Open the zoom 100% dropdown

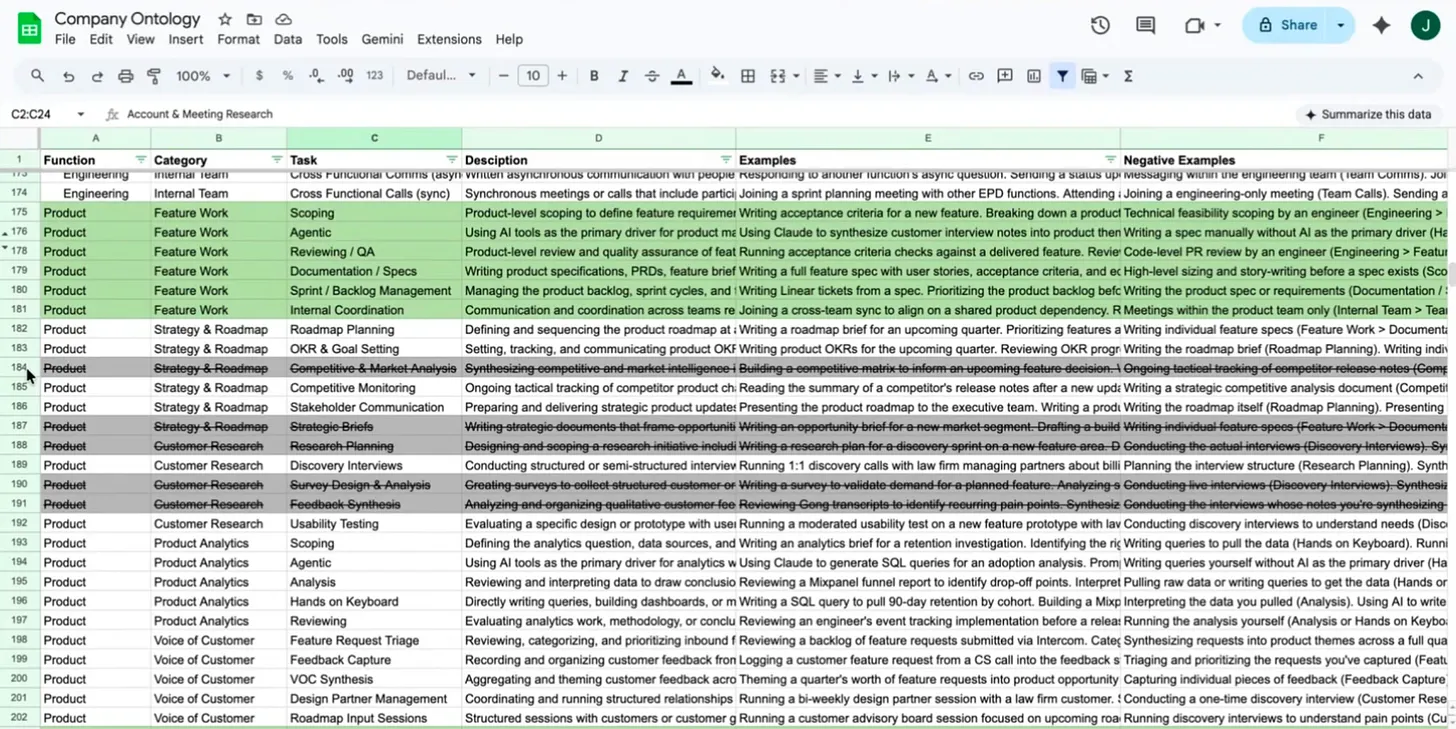point(203,76)
